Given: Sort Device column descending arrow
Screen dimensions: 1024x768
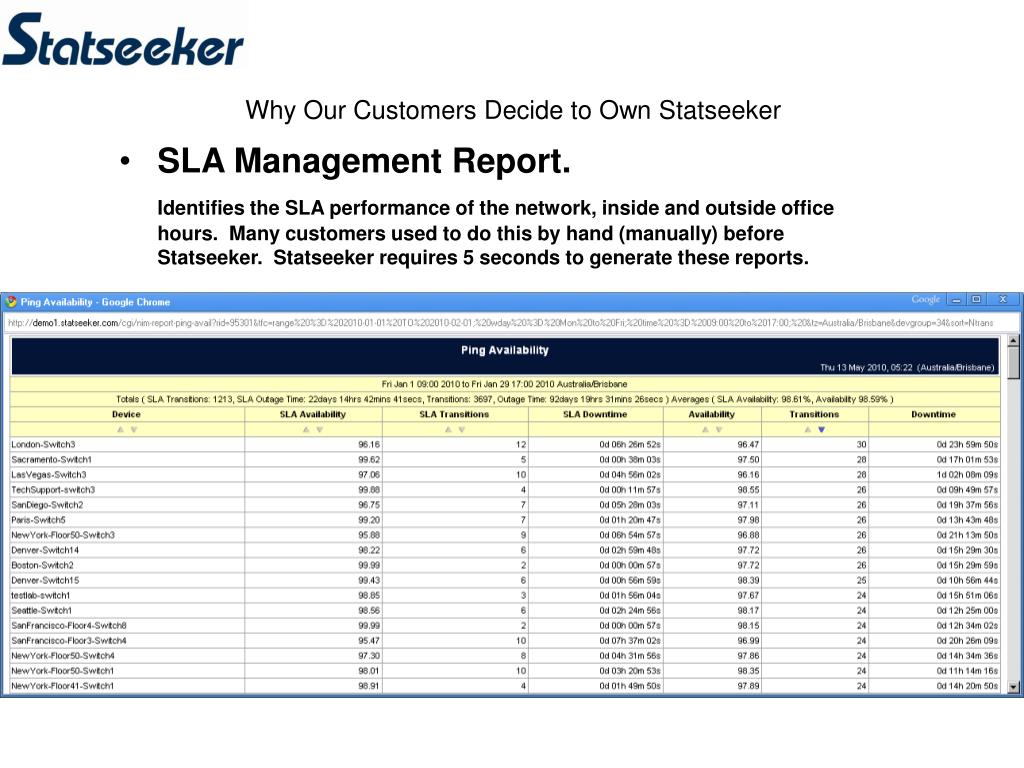Looking at the screenshot, I should coord(134,430).
